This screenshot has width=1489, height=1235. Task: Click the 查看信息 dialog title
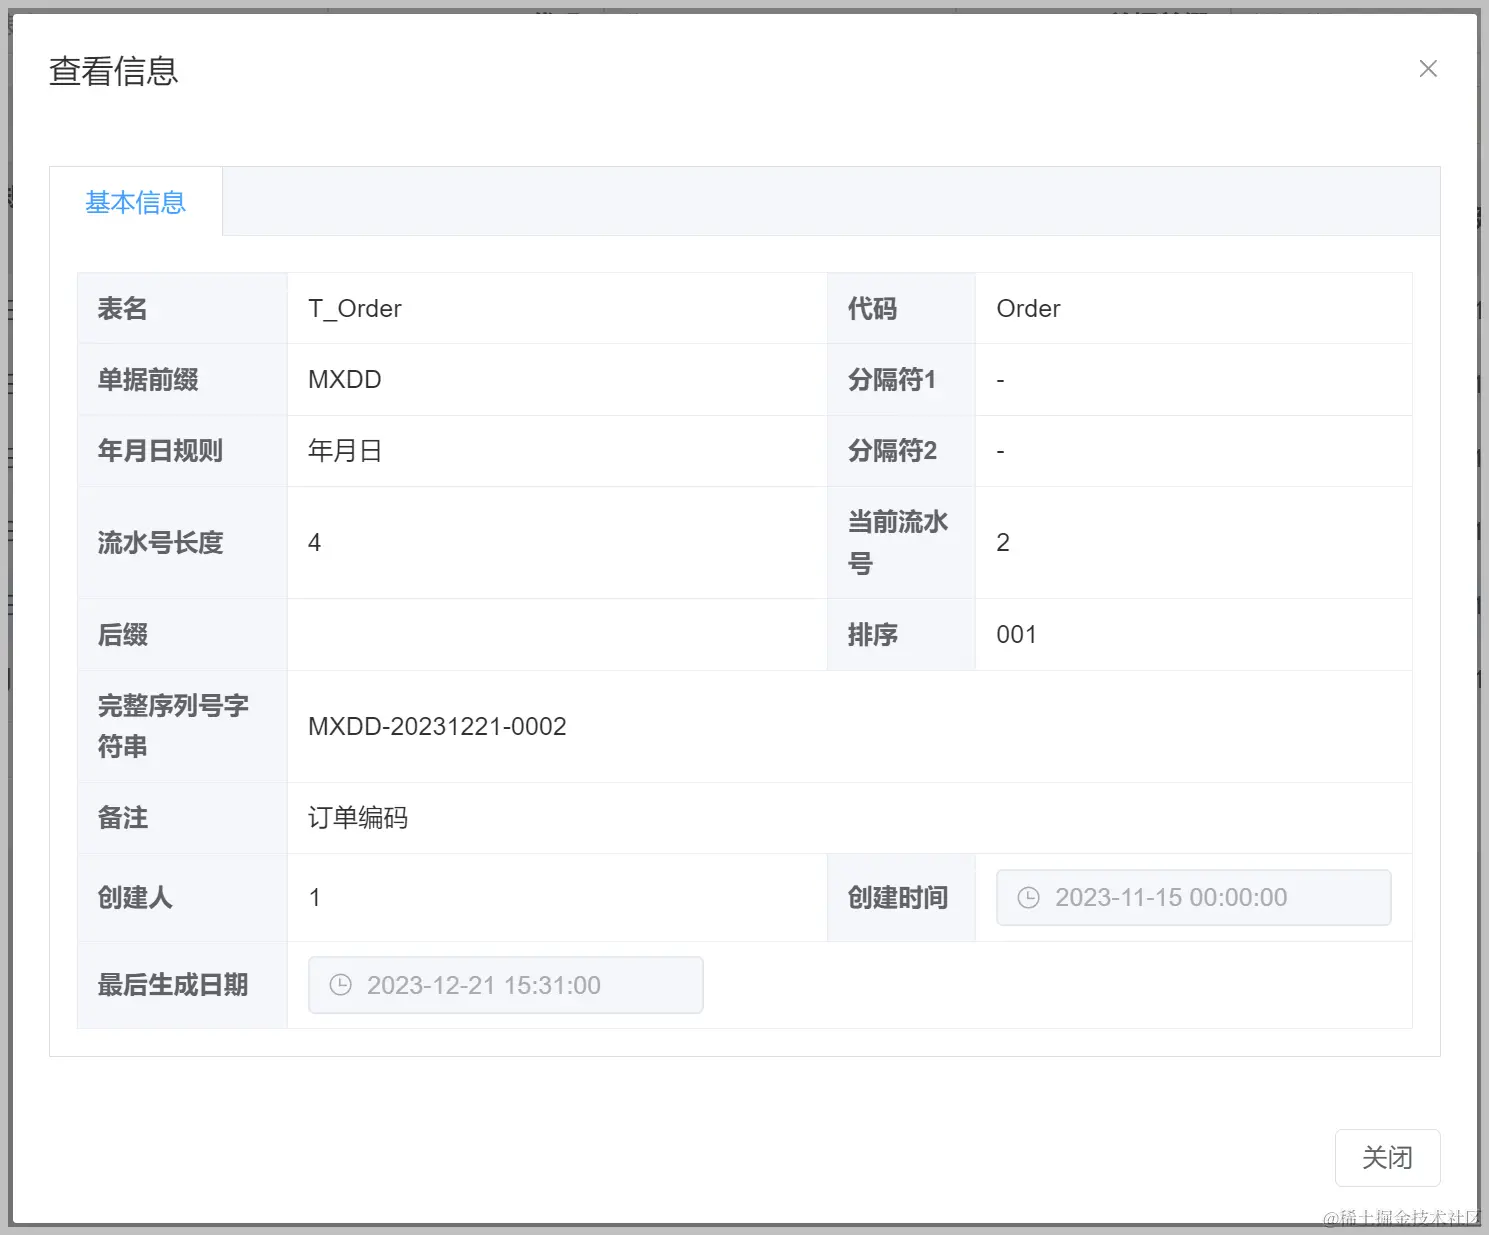tap(113, 71)
